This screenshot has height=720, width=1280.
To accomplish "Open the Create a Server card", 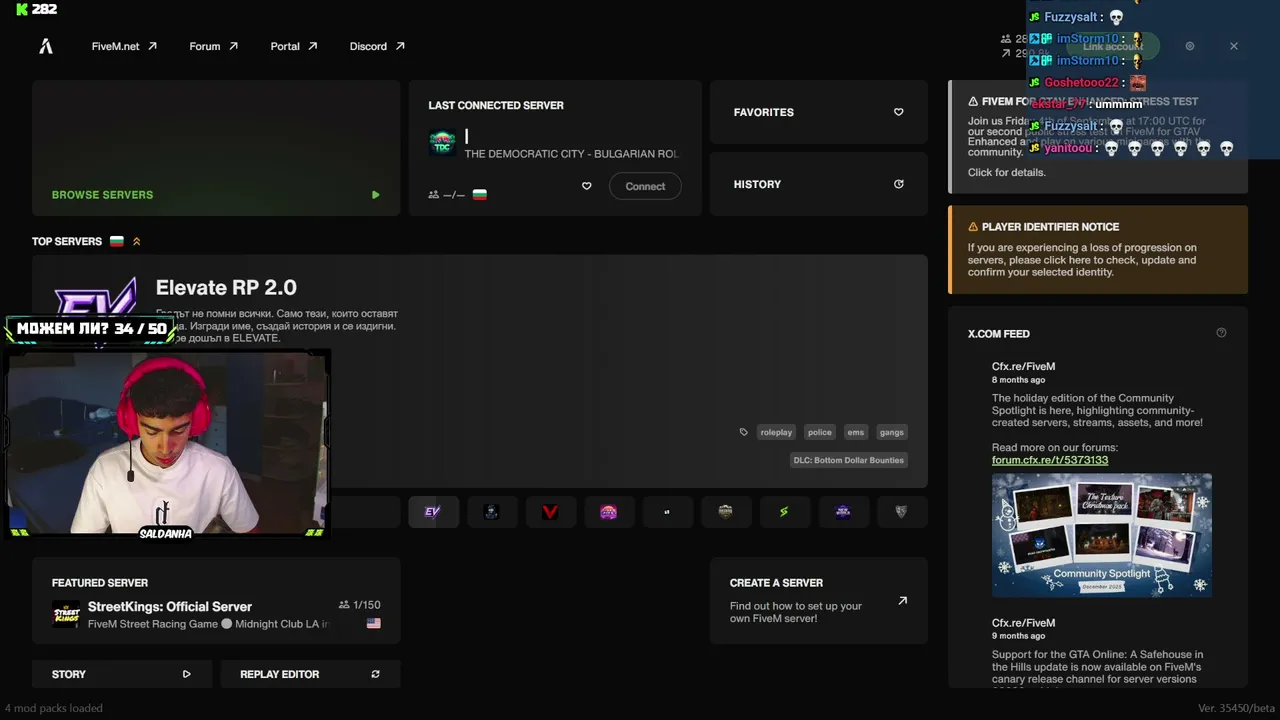I will coord(819,600).
